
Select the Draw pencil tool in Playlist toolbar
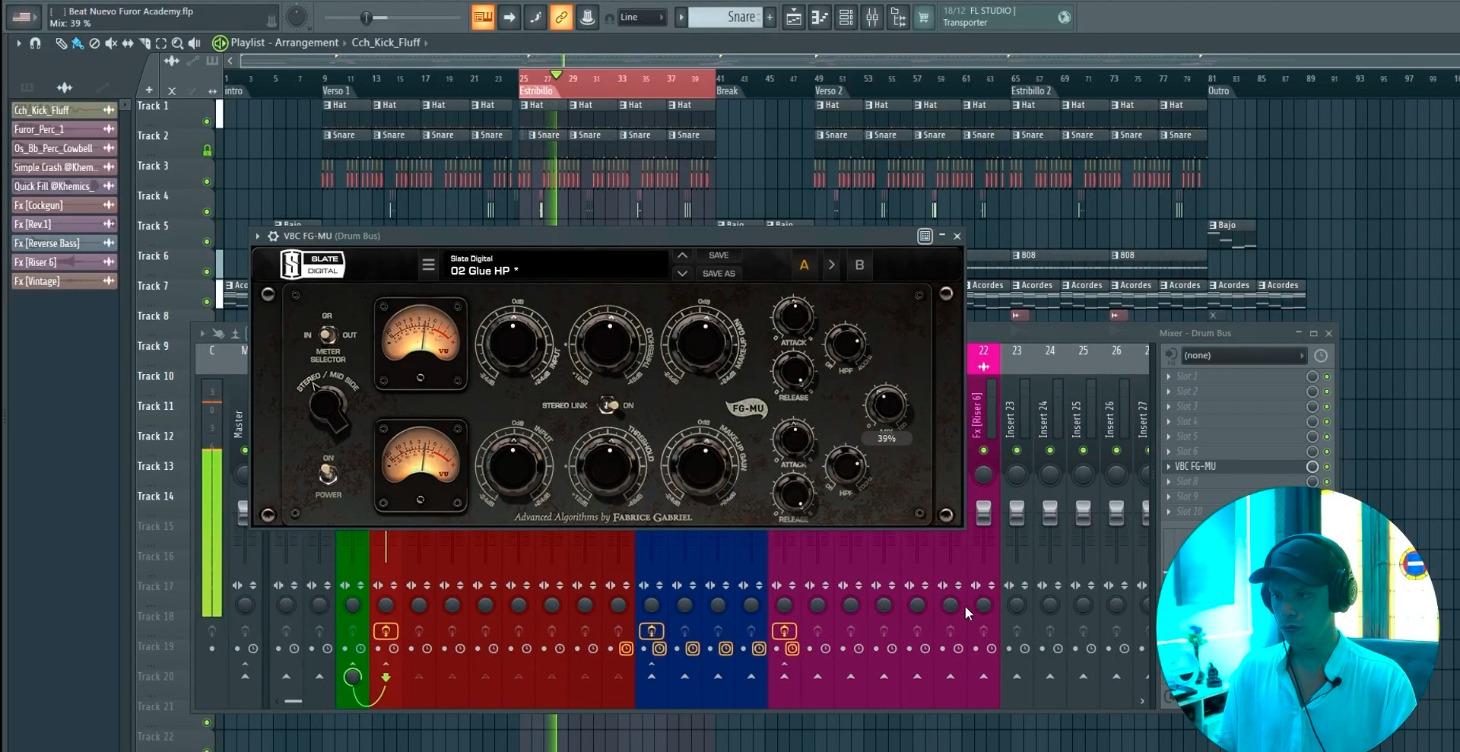[x=61, y=43]
